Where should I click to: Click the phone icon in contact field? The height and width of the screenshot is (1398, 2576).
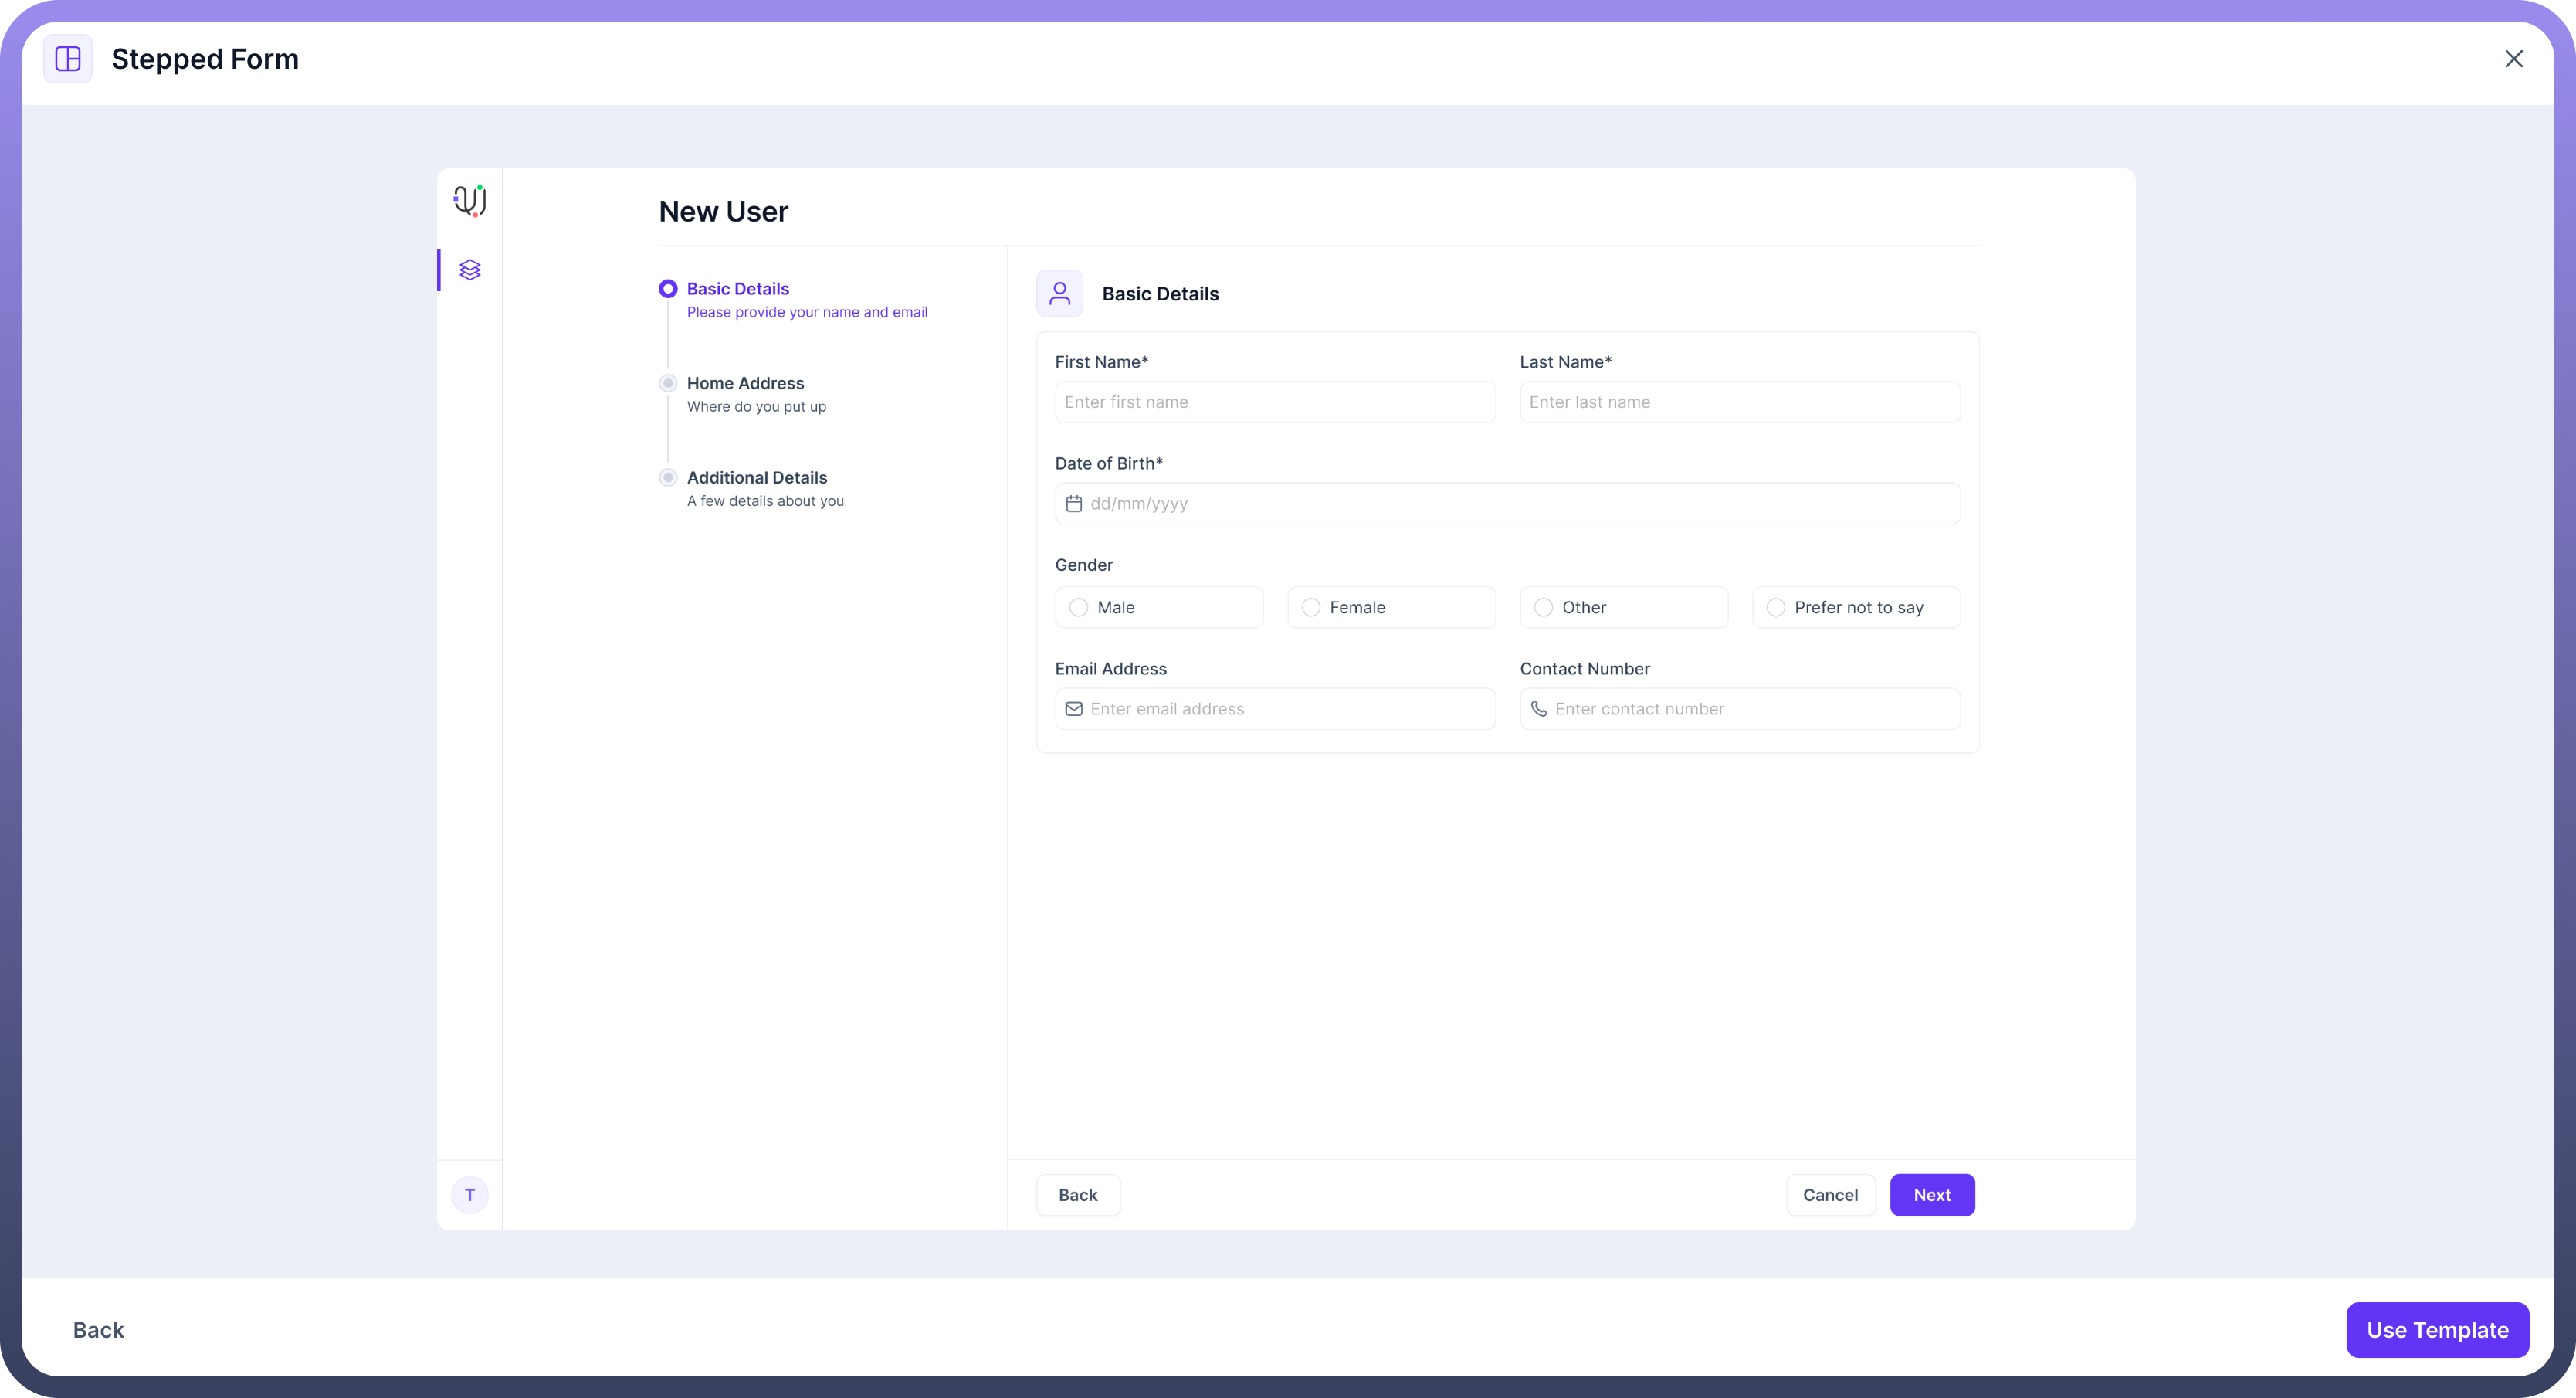coord(1539,709)
